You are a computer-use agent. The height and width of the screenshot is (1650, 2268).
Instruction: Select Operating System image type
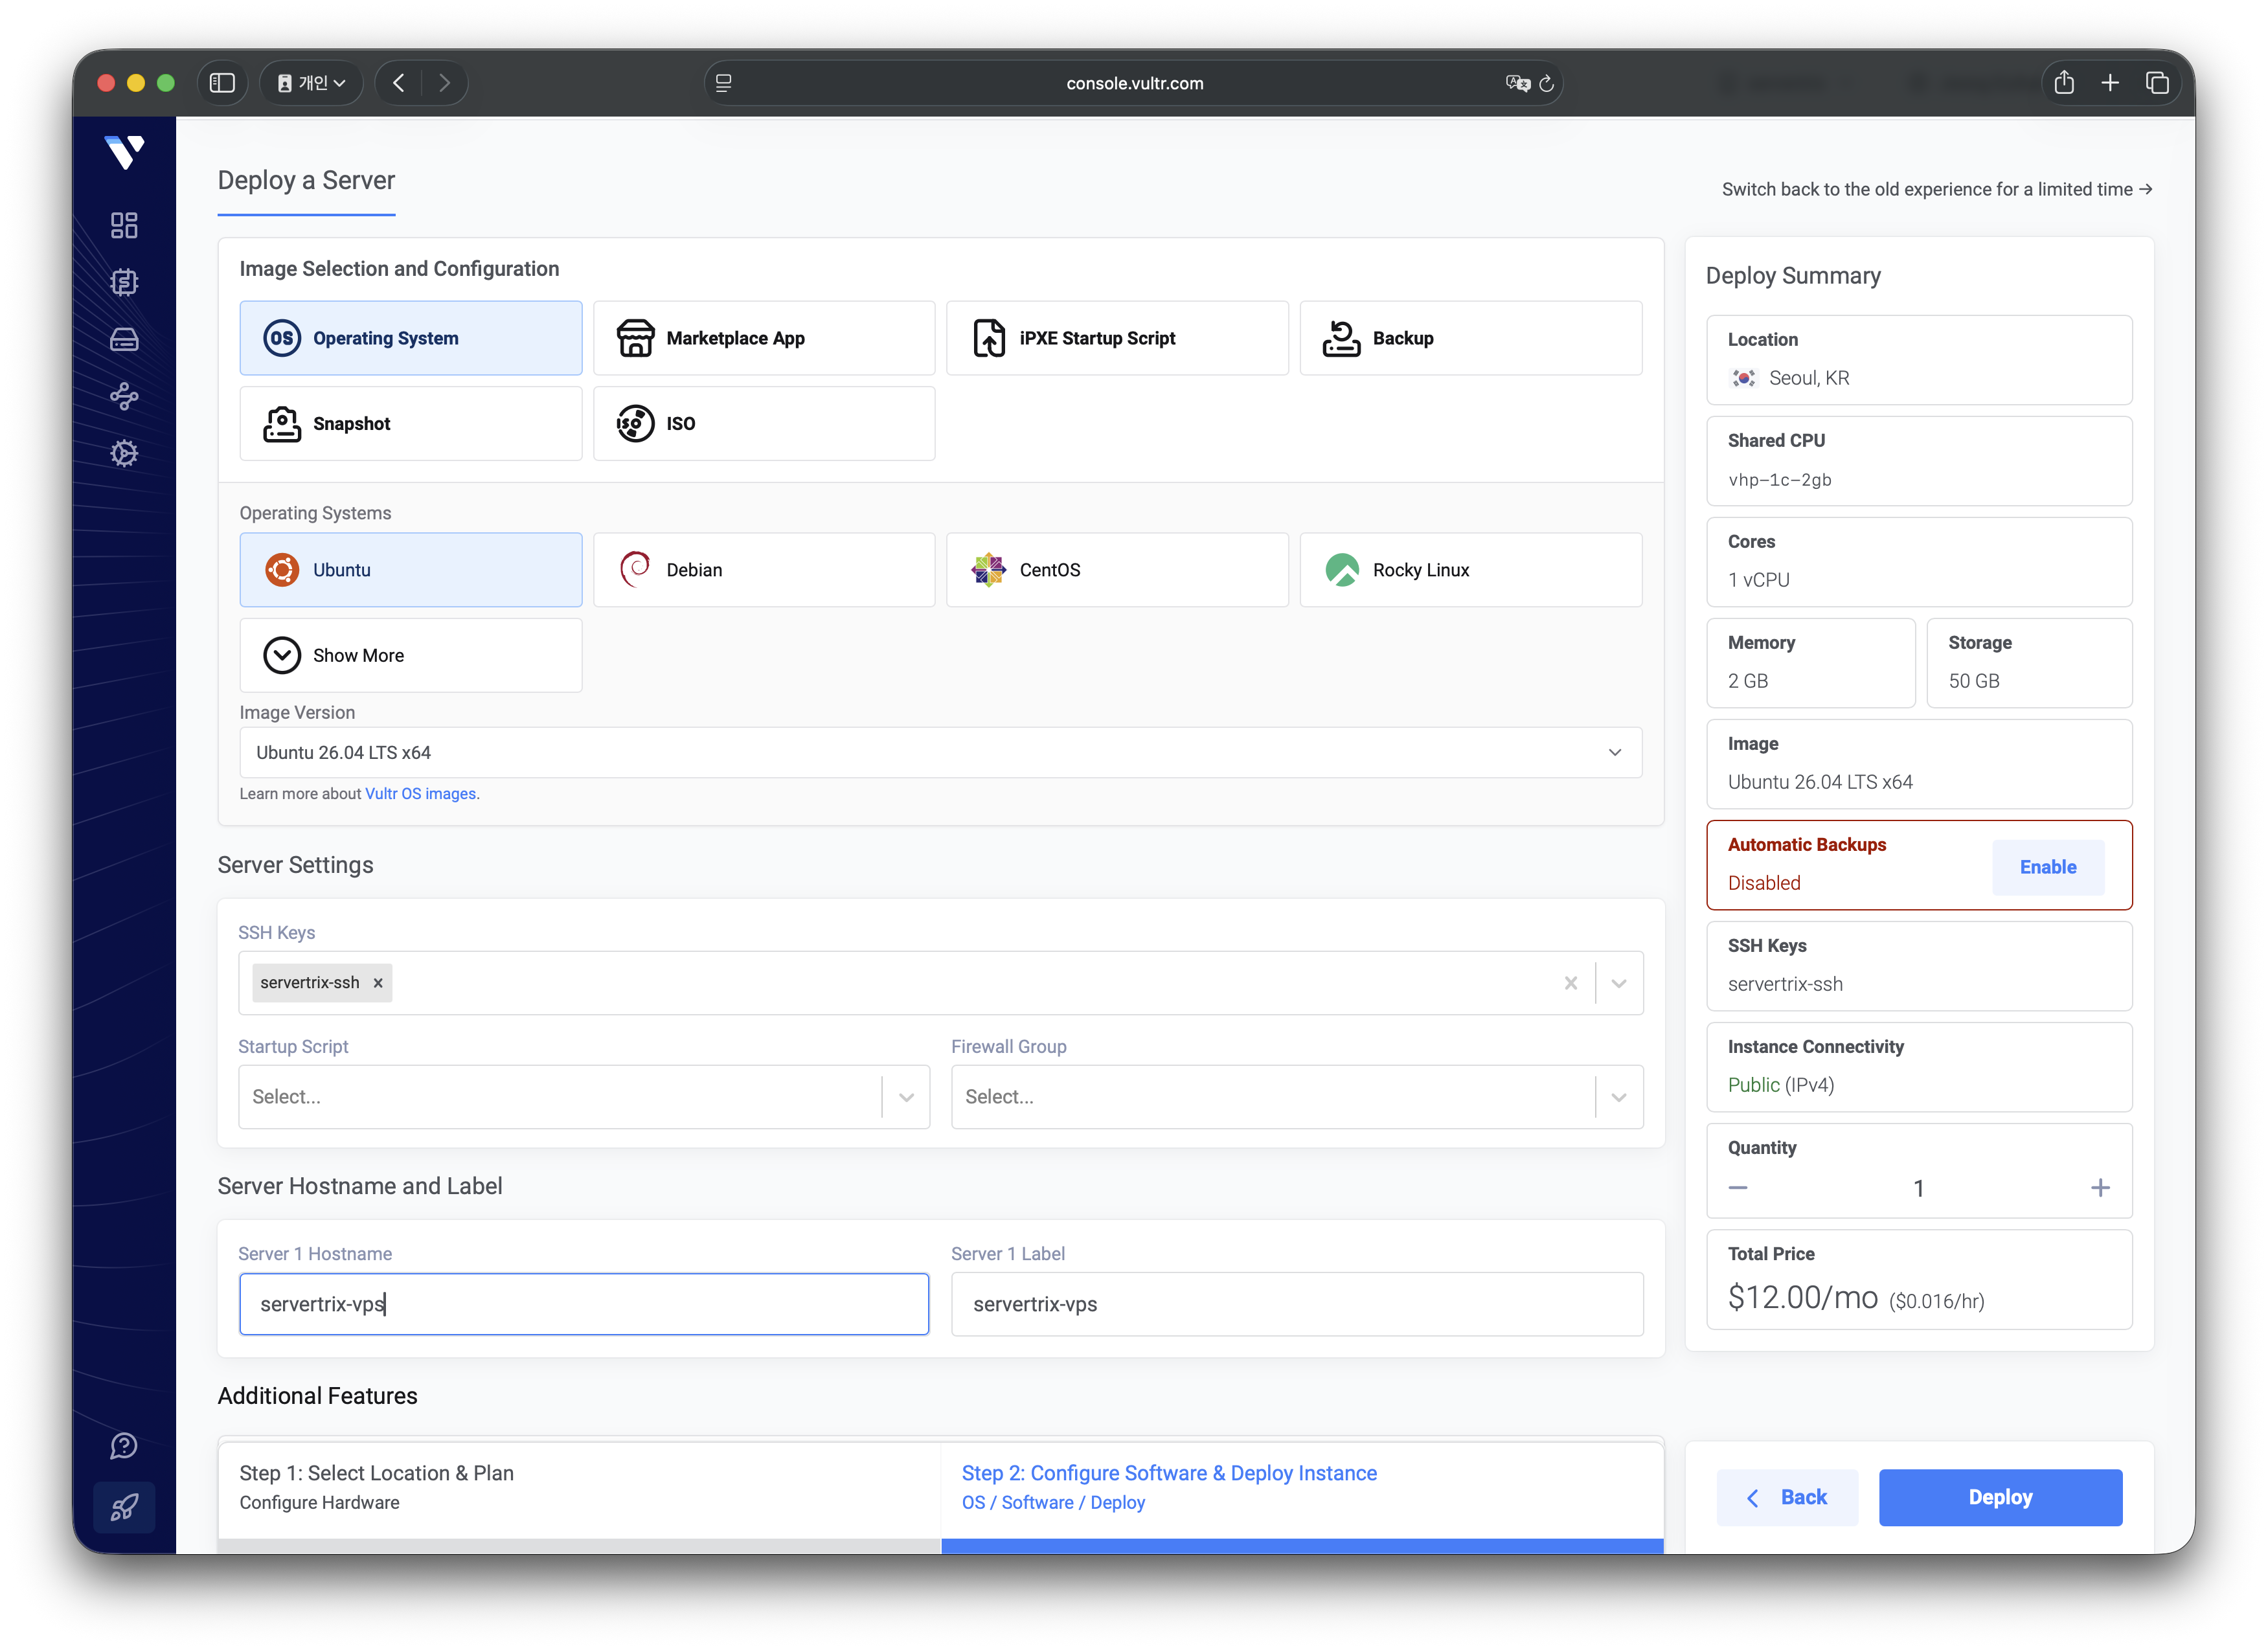411,338
